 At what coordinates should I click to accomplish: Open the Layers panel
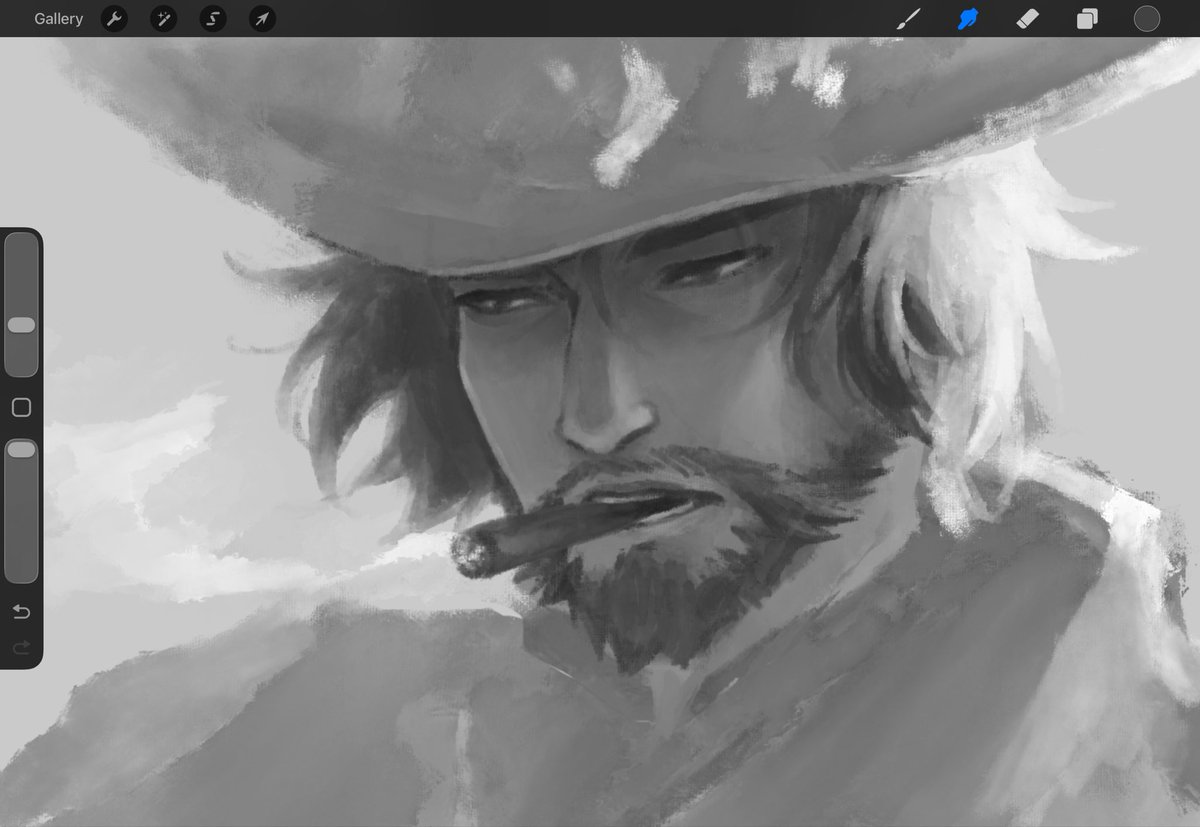click(1087, 19)
